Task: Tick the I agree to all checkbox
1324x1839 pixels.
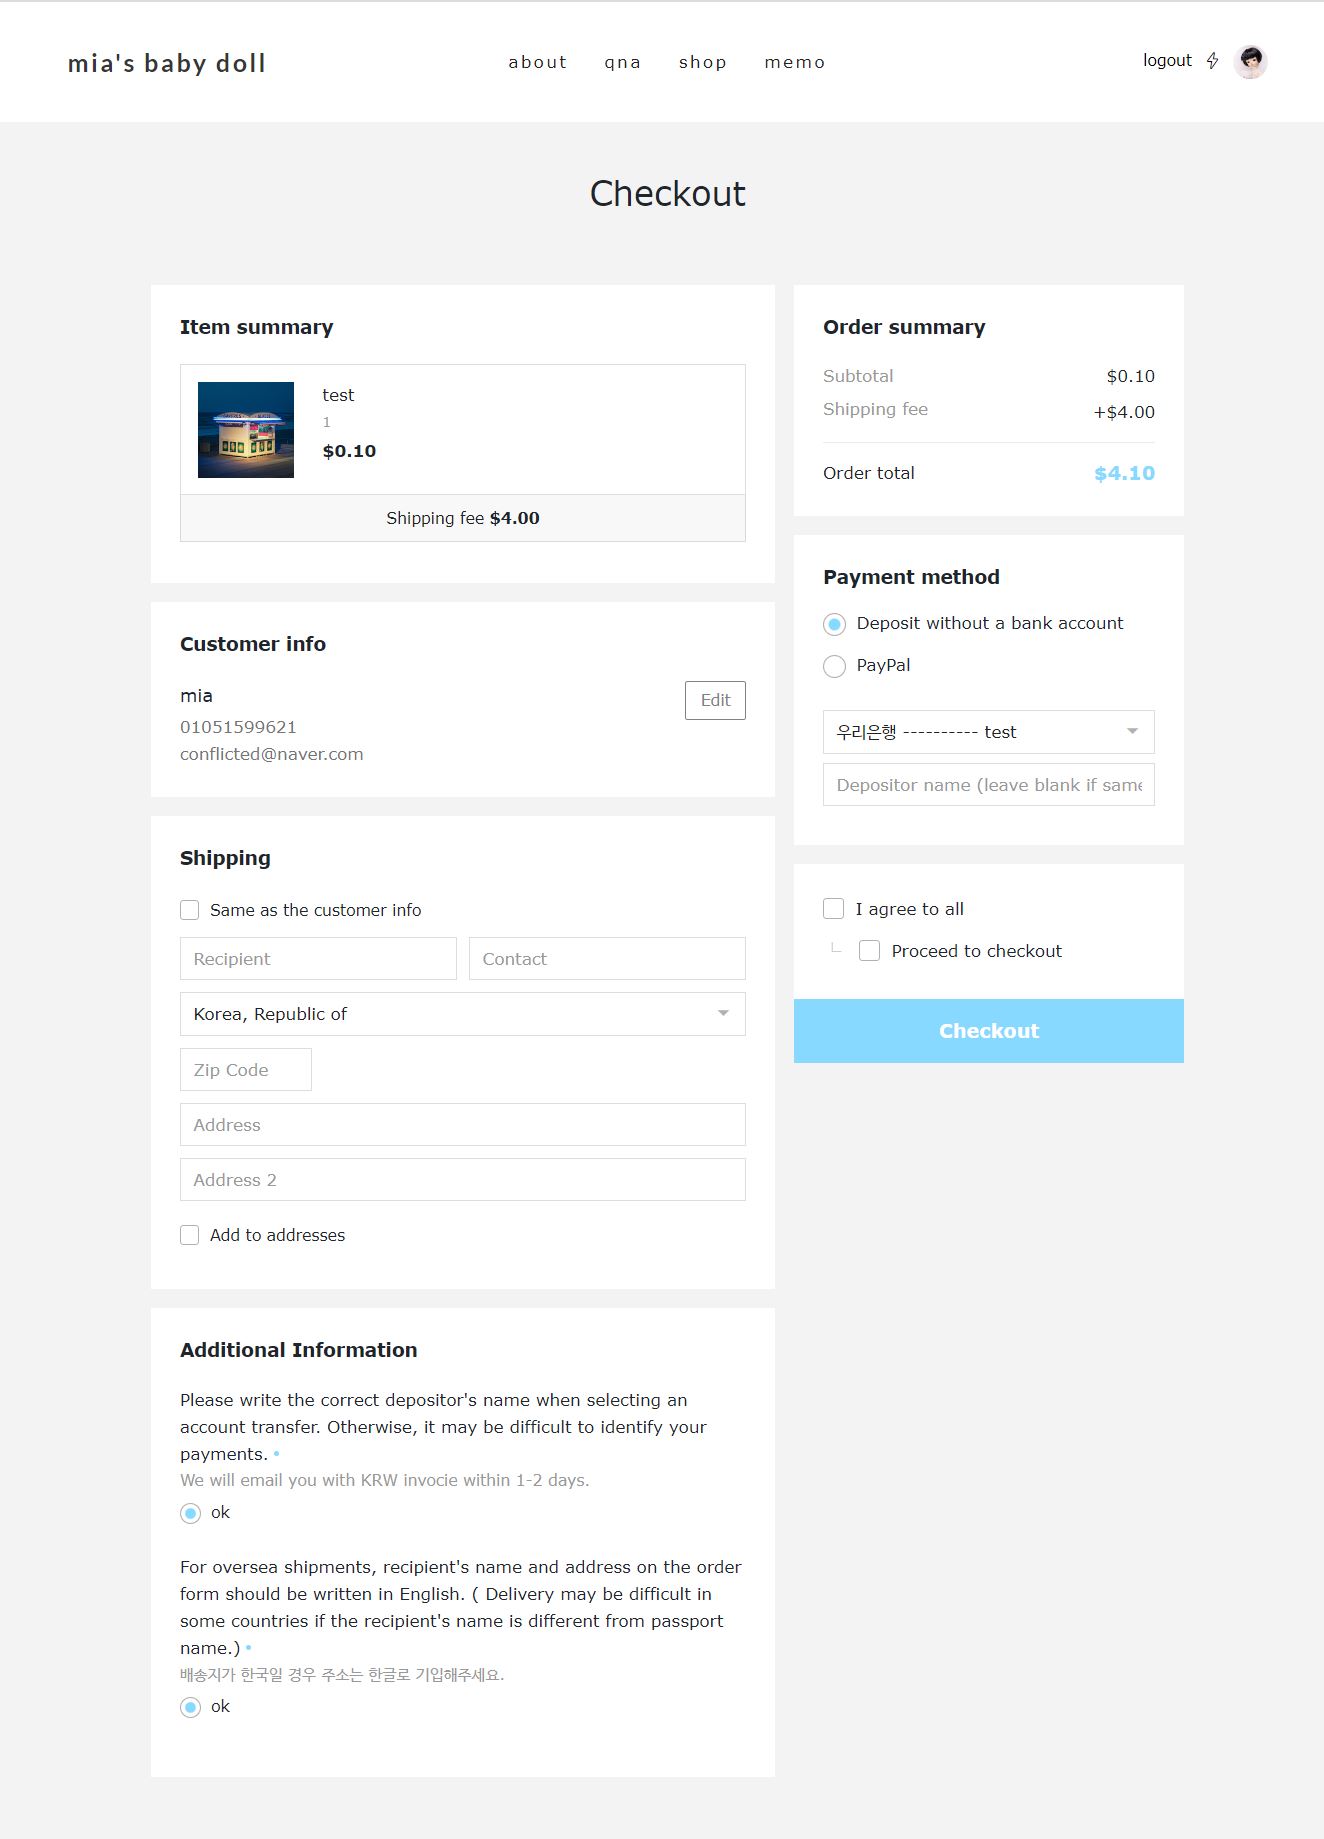Action: (833, 908)
